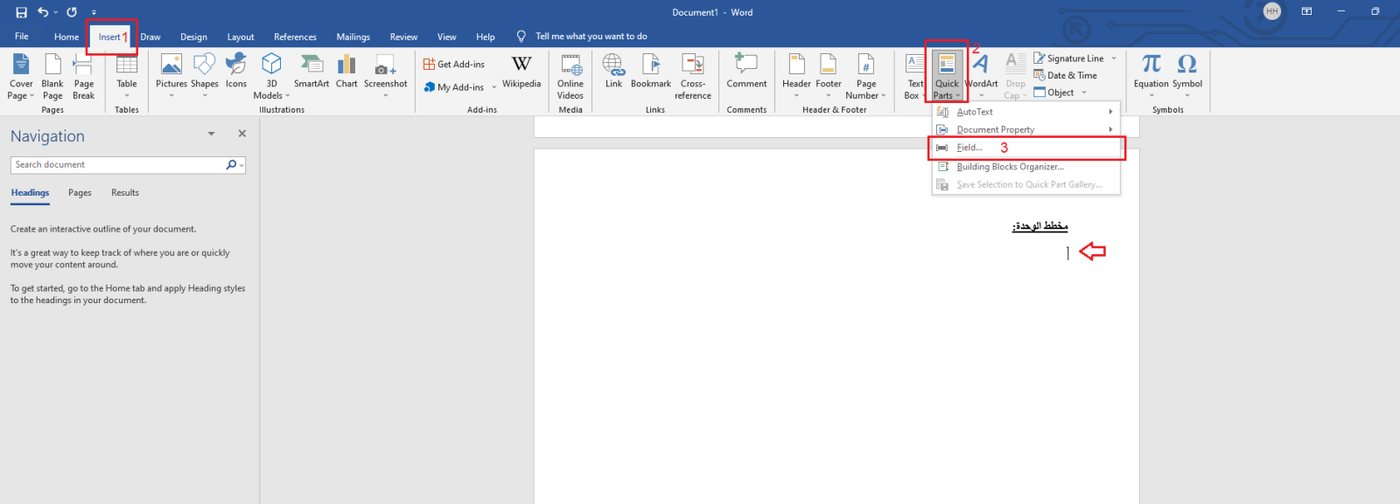Insert a SmartArt graphic

[311, 72]
